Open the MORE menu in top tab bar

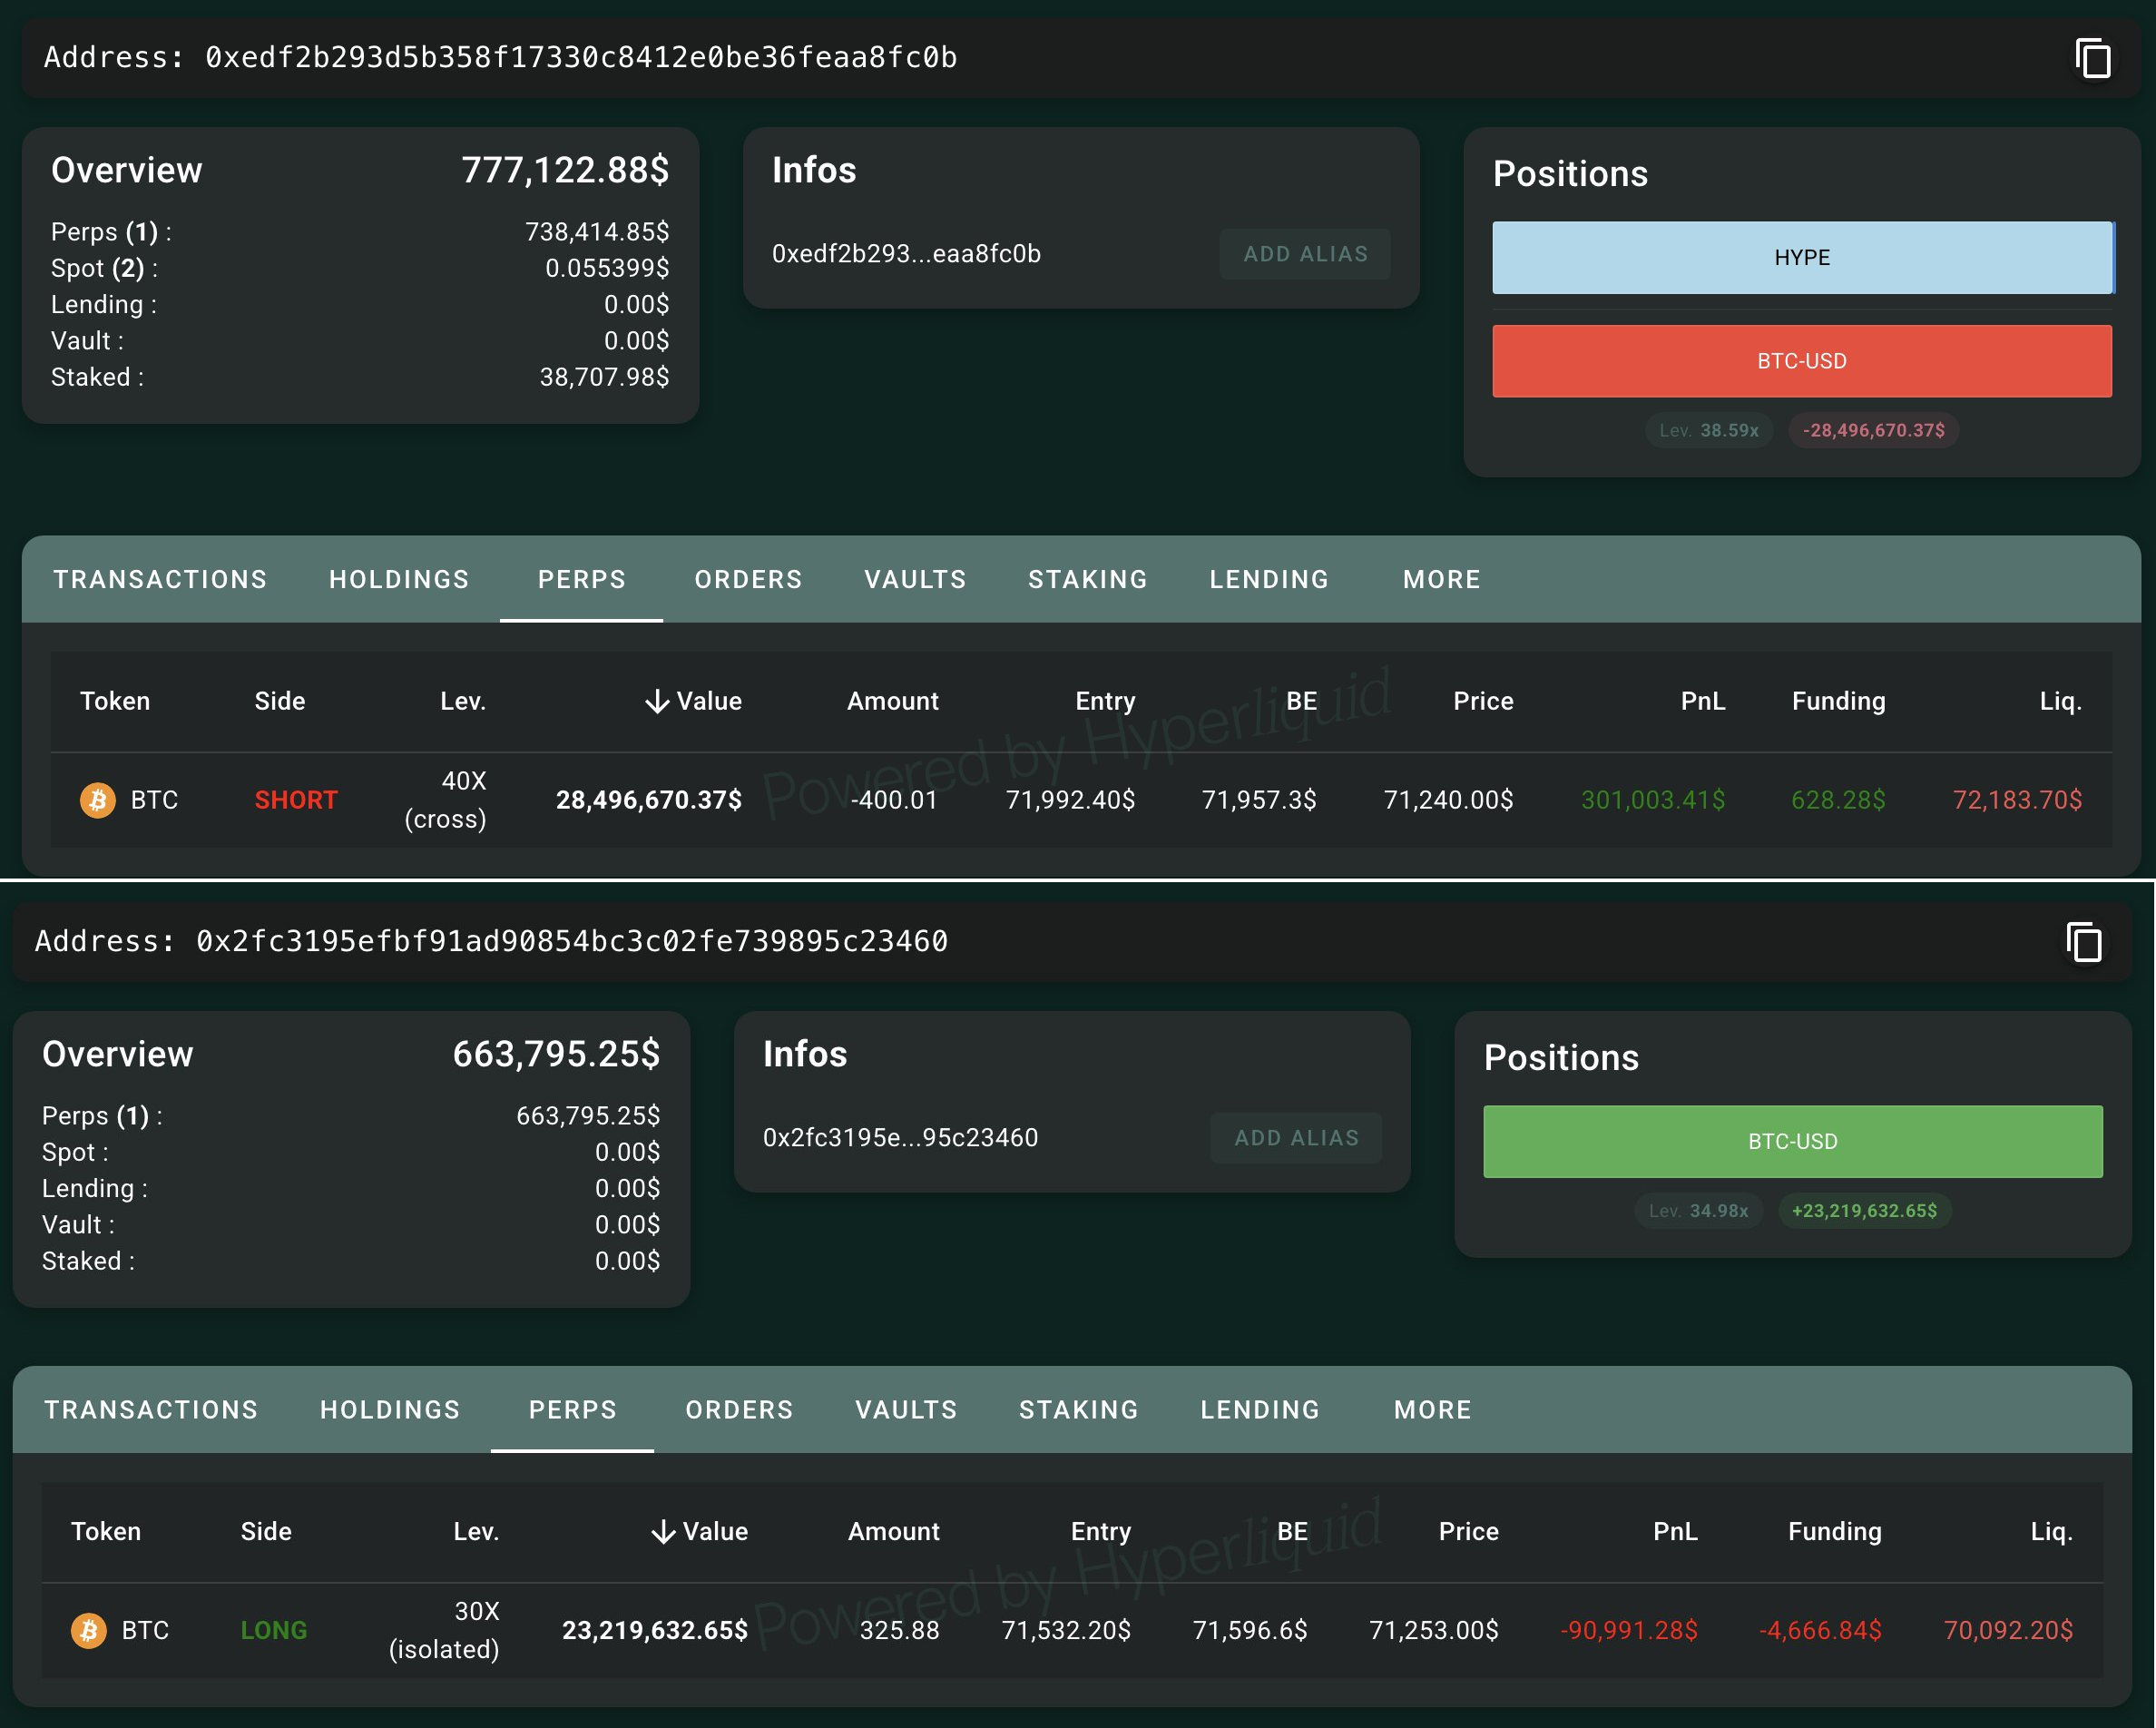coord(1441,579)
